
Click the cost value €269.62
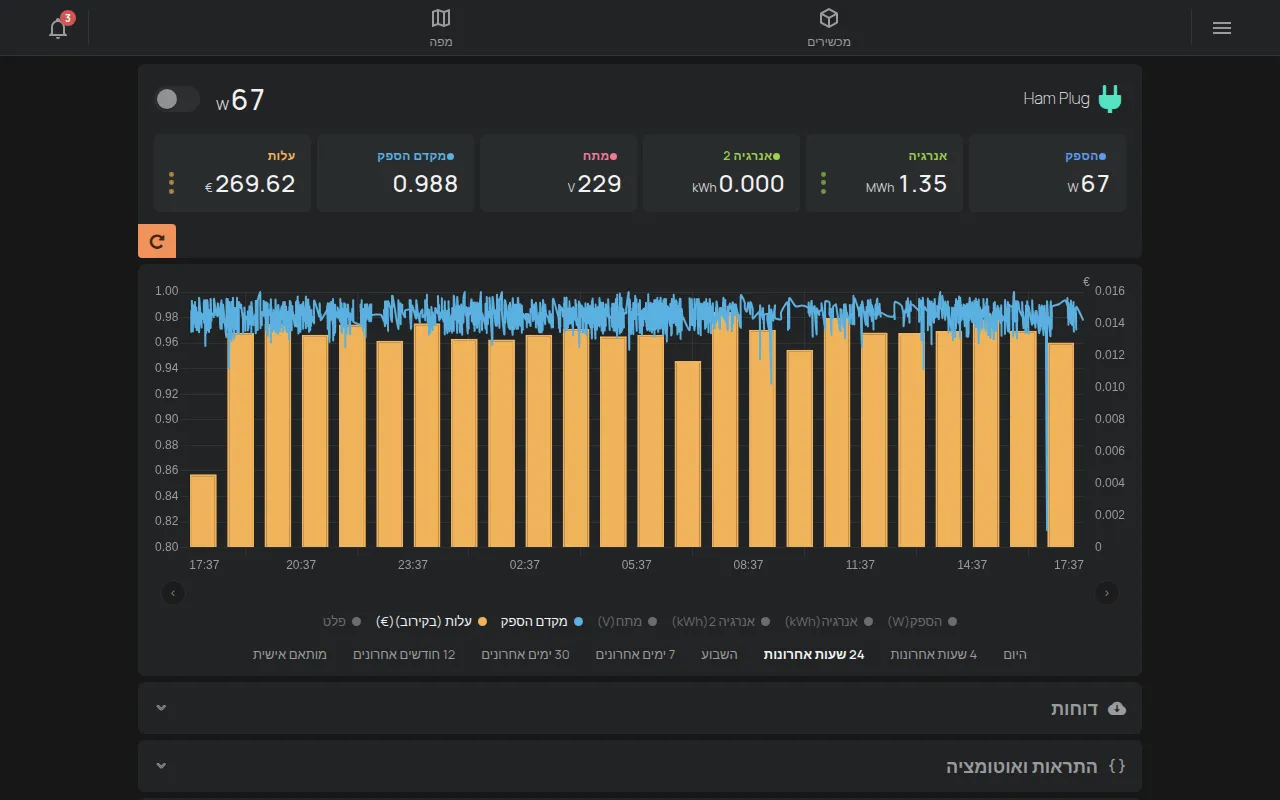coord(250,184)
